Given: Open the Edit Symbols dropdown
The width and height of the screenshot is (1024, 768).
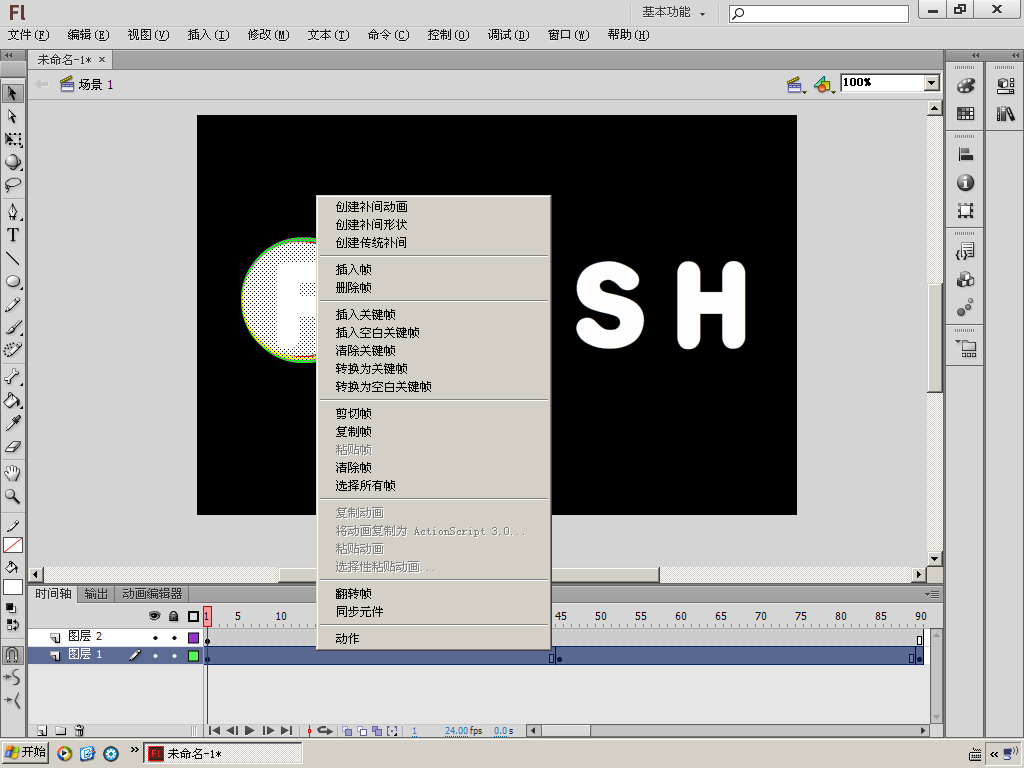Looking at the screenshot, I should [x=824, y=85].
